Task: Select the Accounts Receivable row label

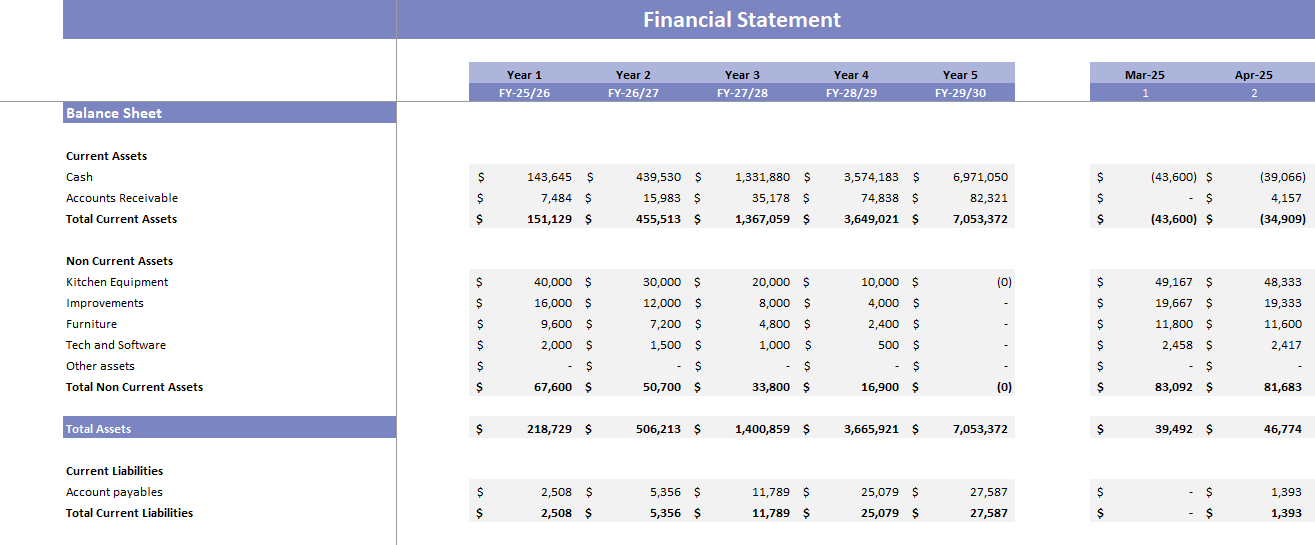Action: (x=122, y=198)
